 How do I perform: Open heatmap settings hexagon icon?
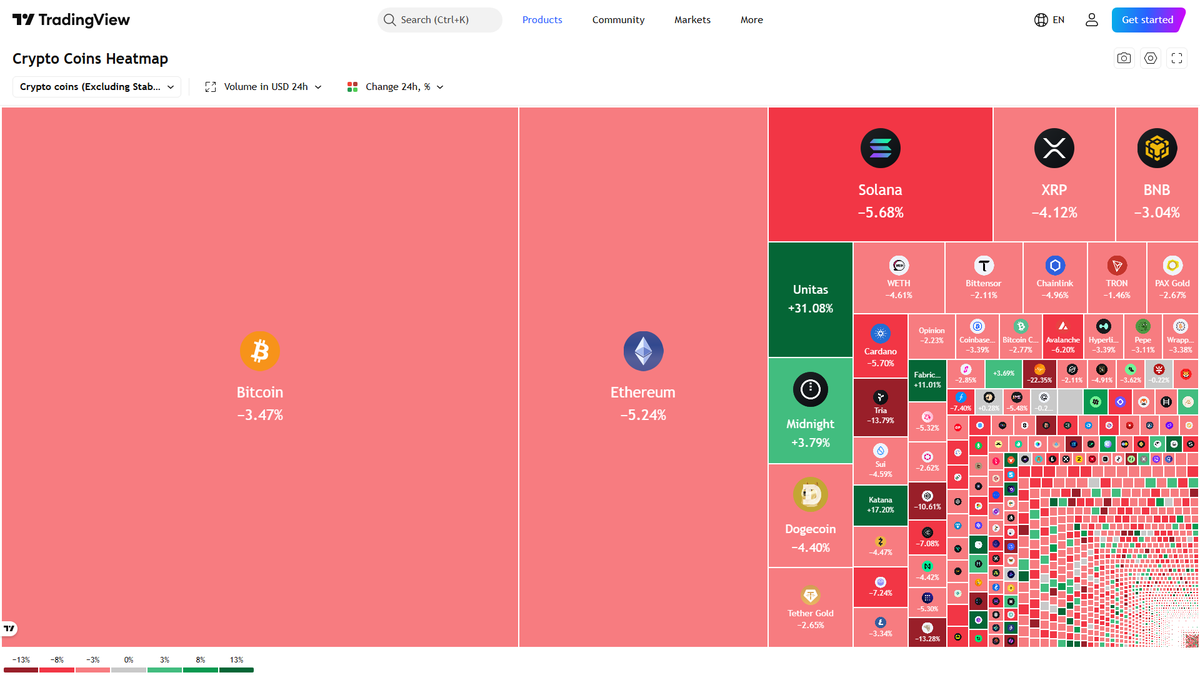coord(1151,59)
